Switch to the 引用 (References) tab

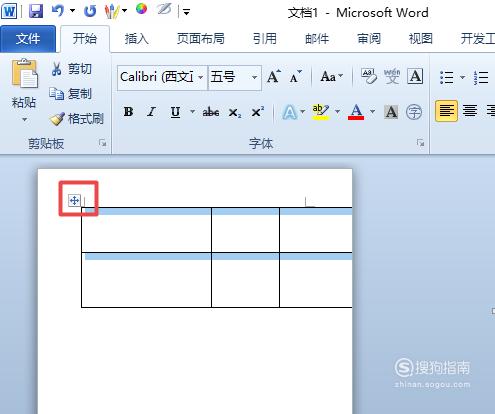pyautogui.click(x=265, y=39)
